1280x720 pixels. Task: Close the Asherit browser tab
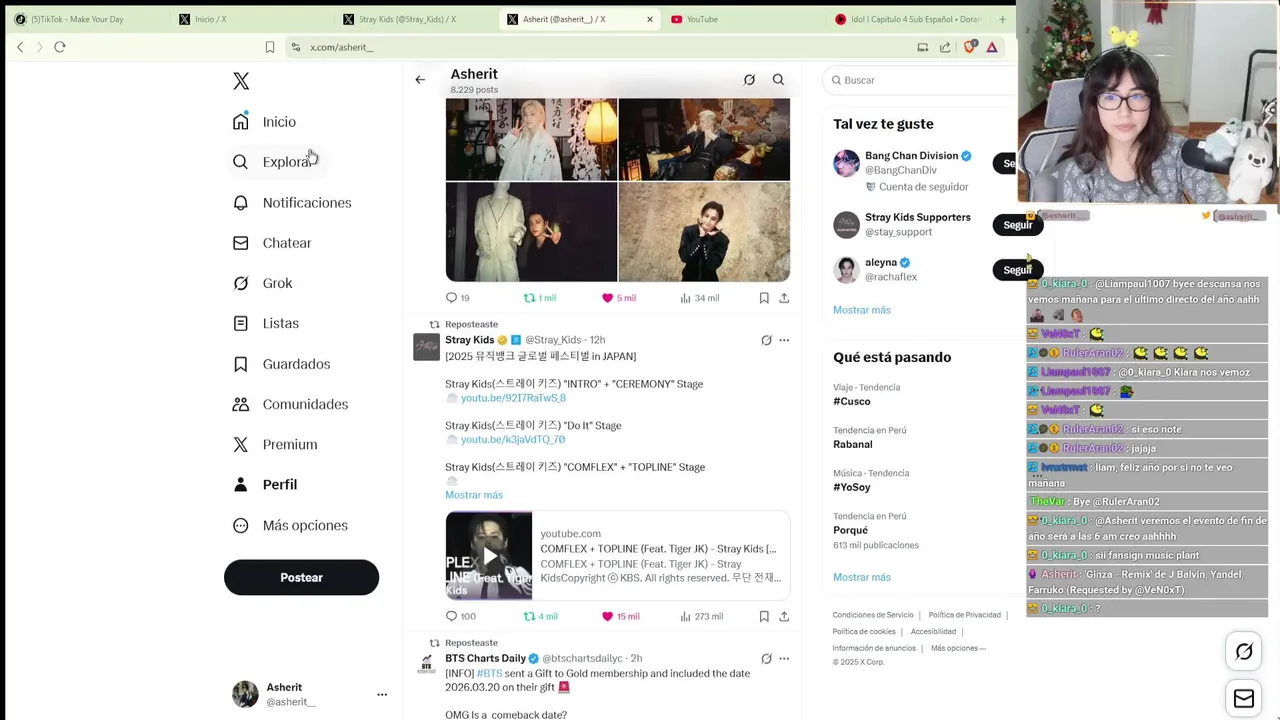[x=650, y=19]
